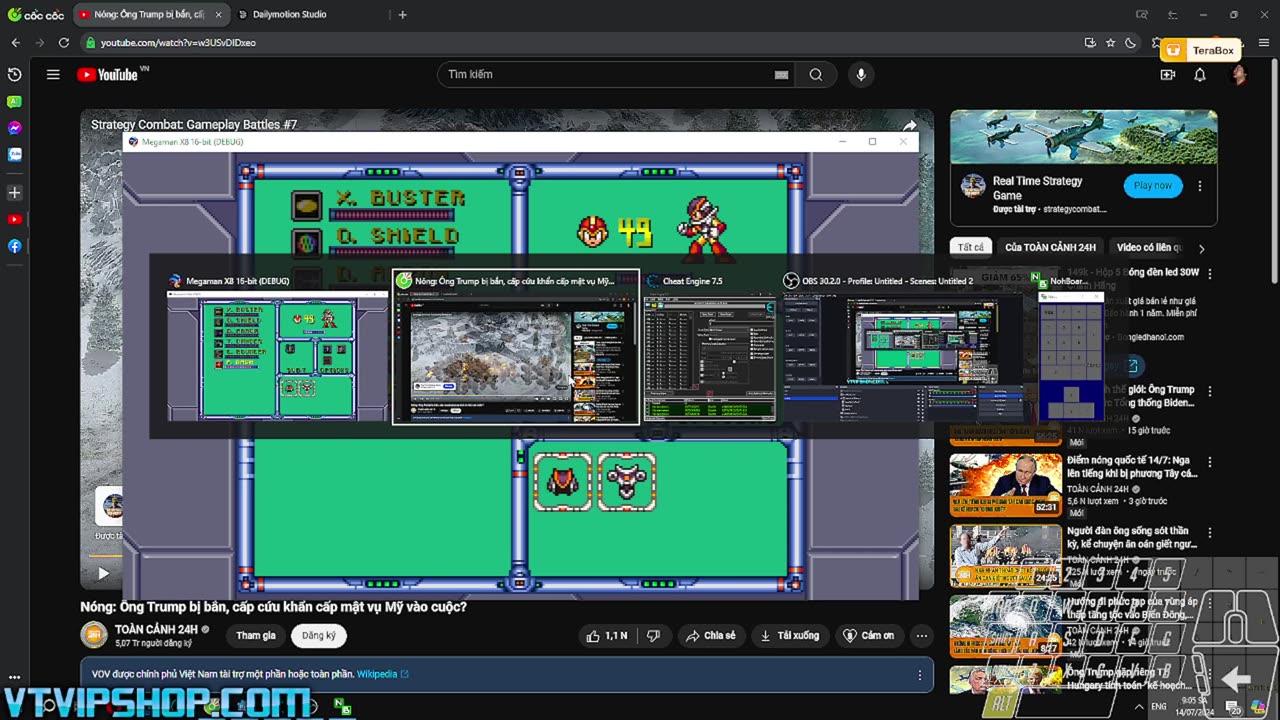This screenshot has width=1280, height=720.
Task: Click the Tải xuống download button
Action: (789, 635)
